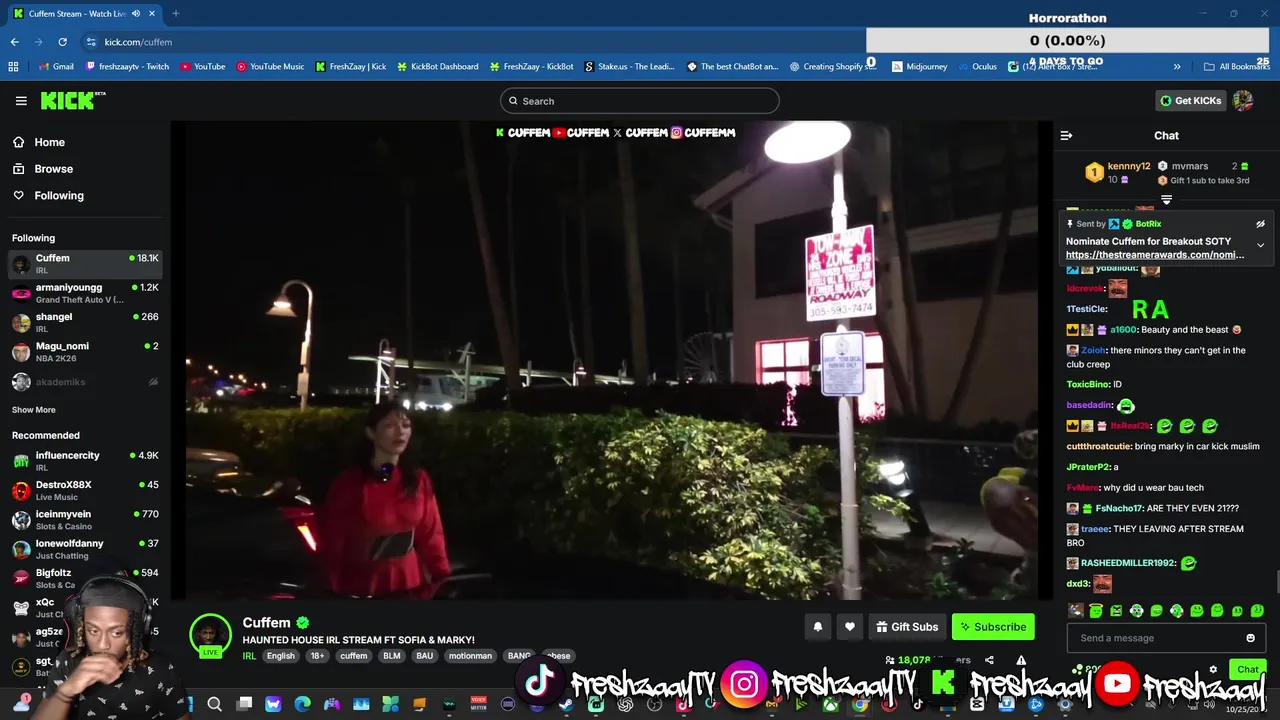Follow Cuffem with heart button
Image resolution: width=1280 pixels, height=720 pixels.
(x=849, y=627)
